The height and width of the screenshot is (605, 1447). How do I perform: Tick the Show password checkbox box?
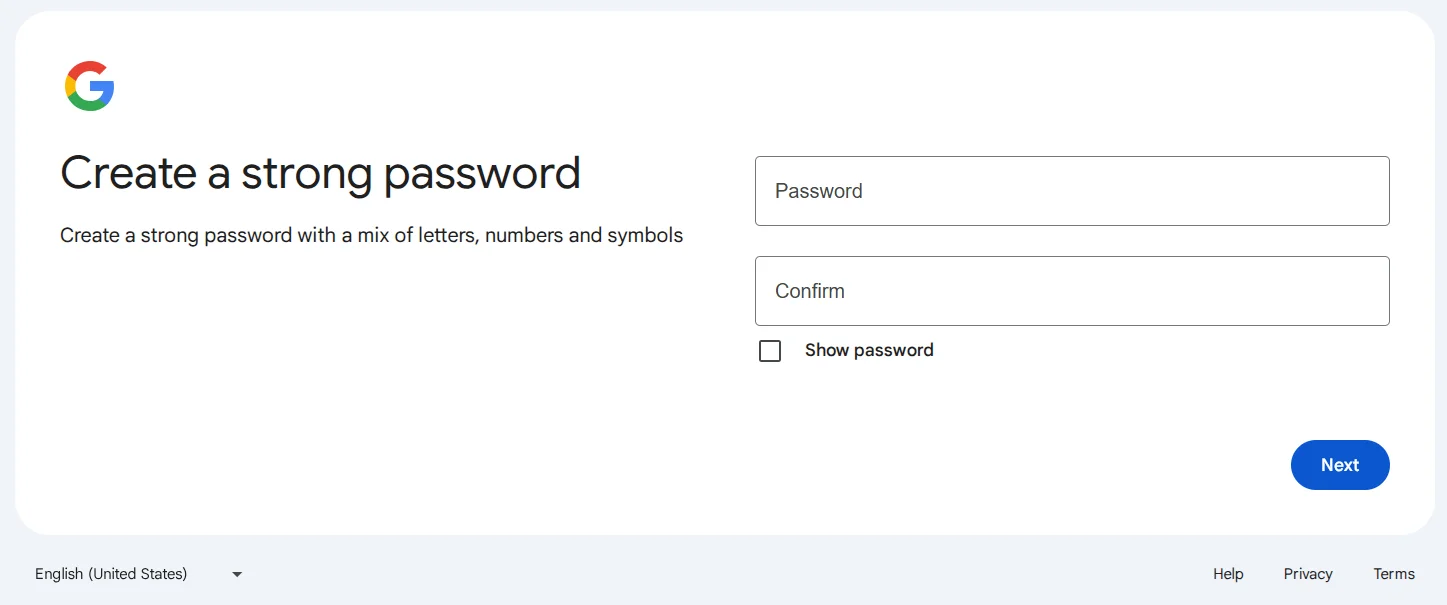tap(770, 351)
